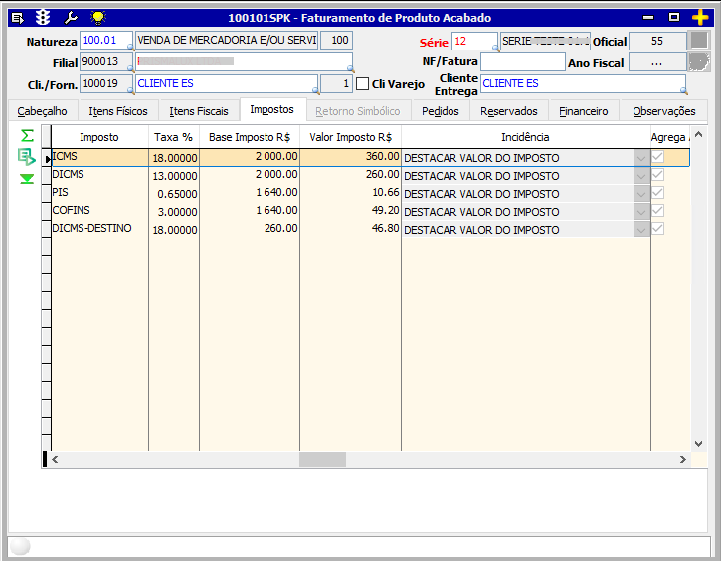Select the DICMS-DESTINO tax row name

click(92, 228)
